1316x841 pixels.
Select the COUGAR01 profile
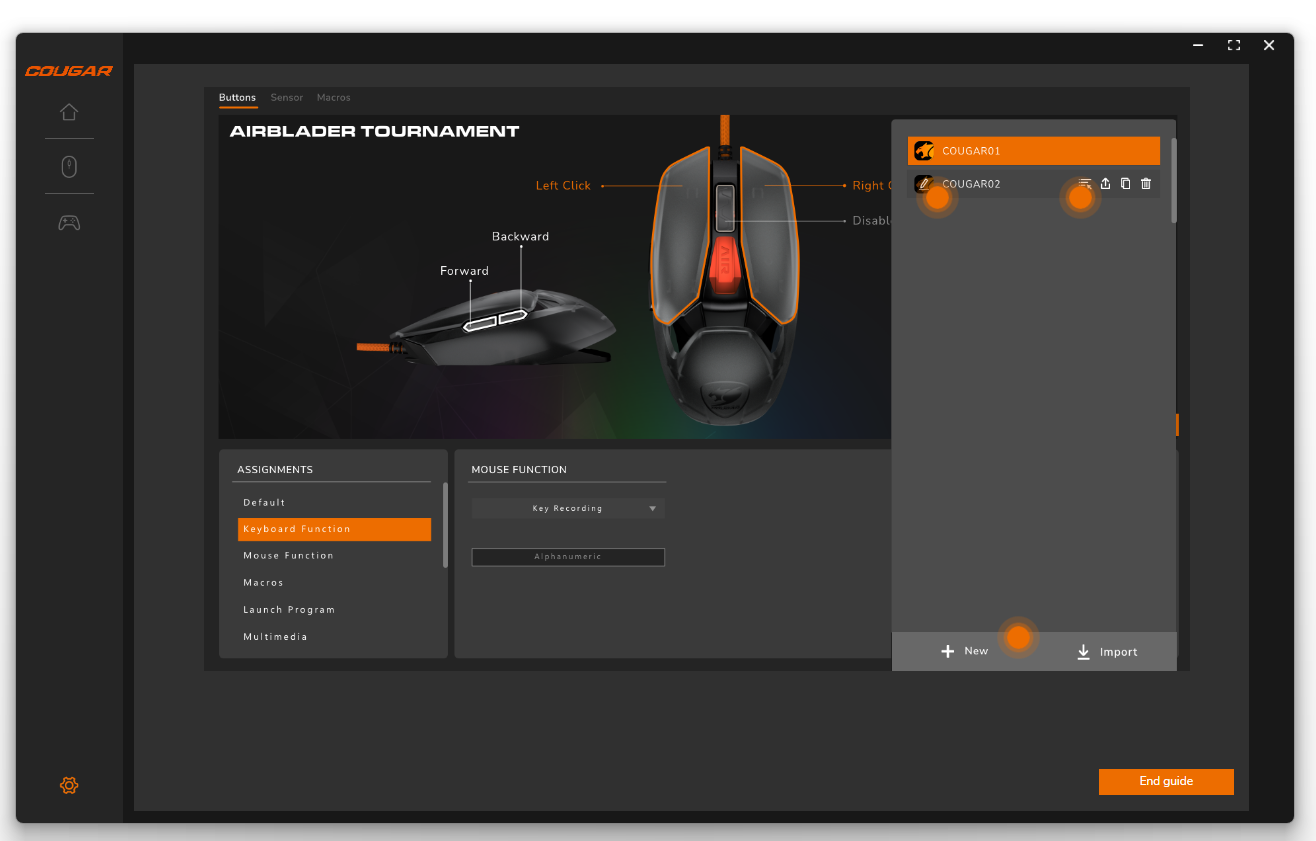point(1034,151)
